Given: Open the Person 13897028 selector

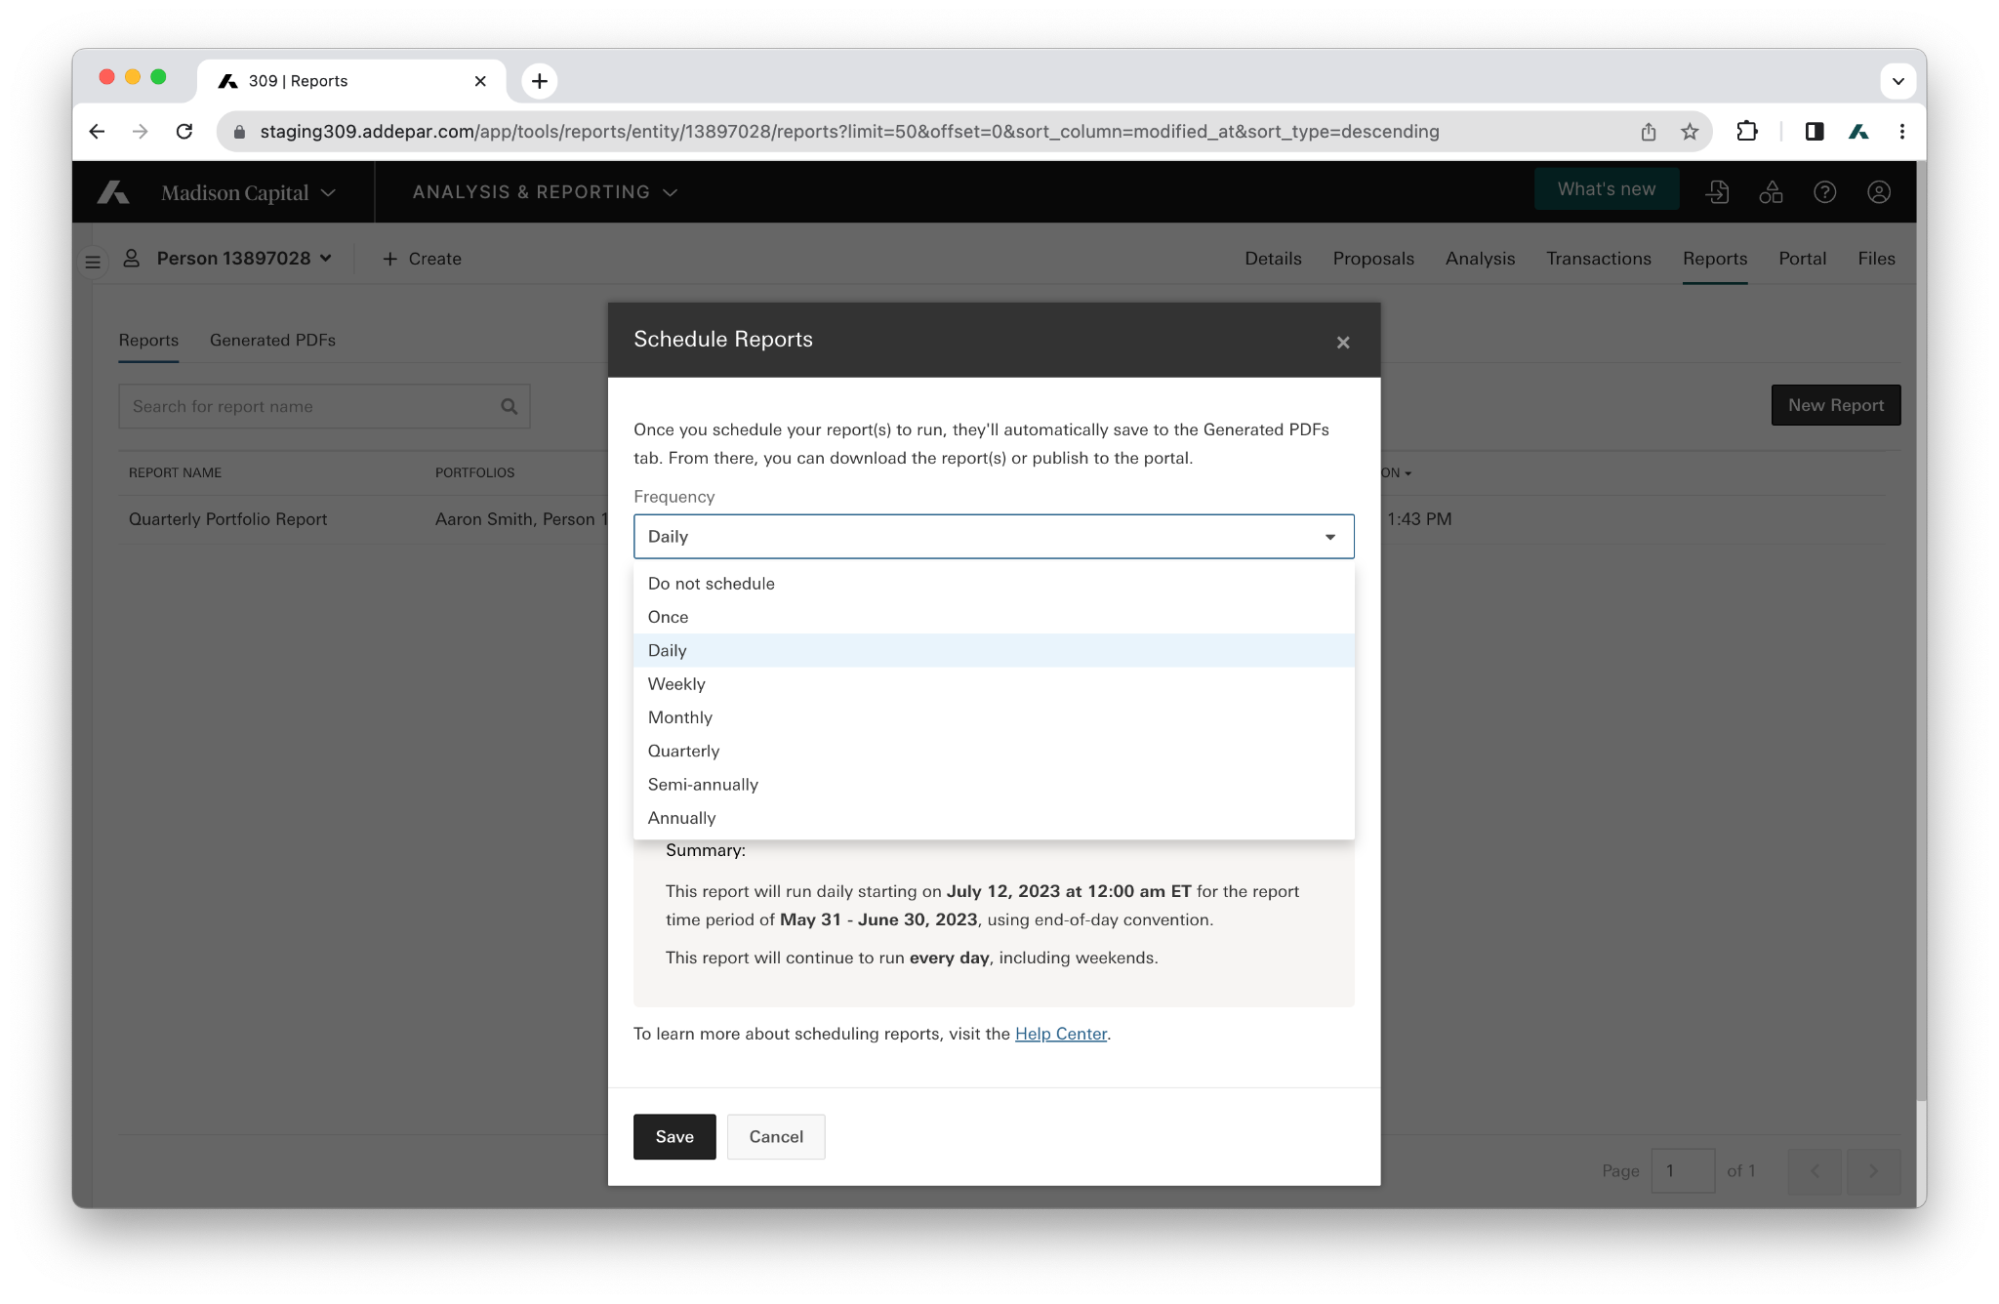Looking at the screenshot, I should click(243, 258).
